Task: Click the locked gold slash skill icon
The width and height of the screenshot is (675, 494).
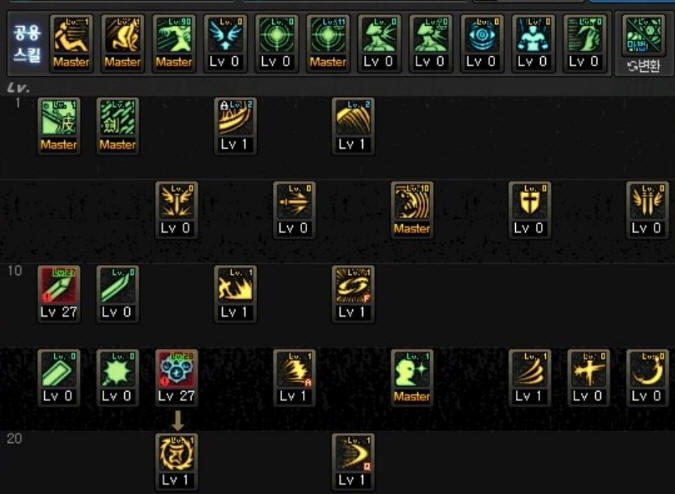Action: pos(235,126)
